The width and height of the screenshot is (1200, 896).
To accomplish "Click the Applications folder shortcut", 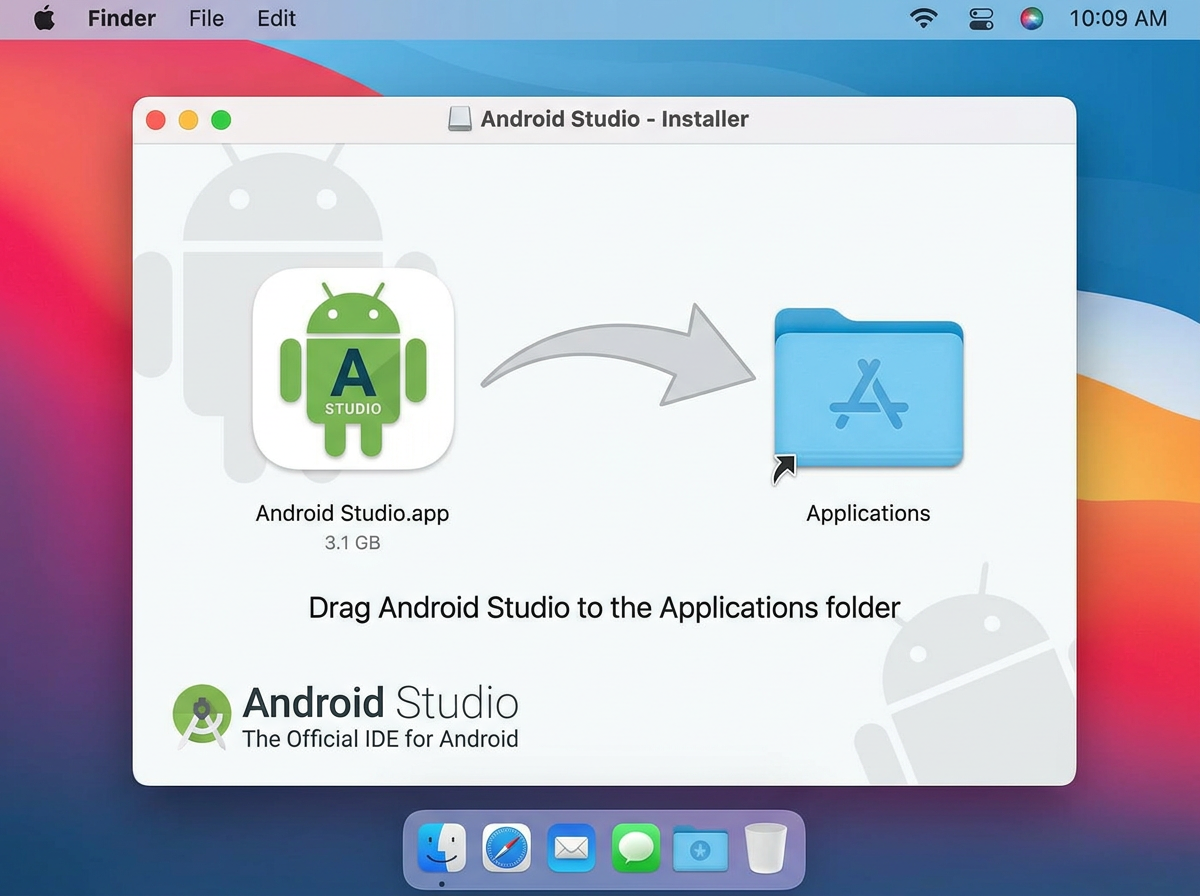I will [868, 389].
